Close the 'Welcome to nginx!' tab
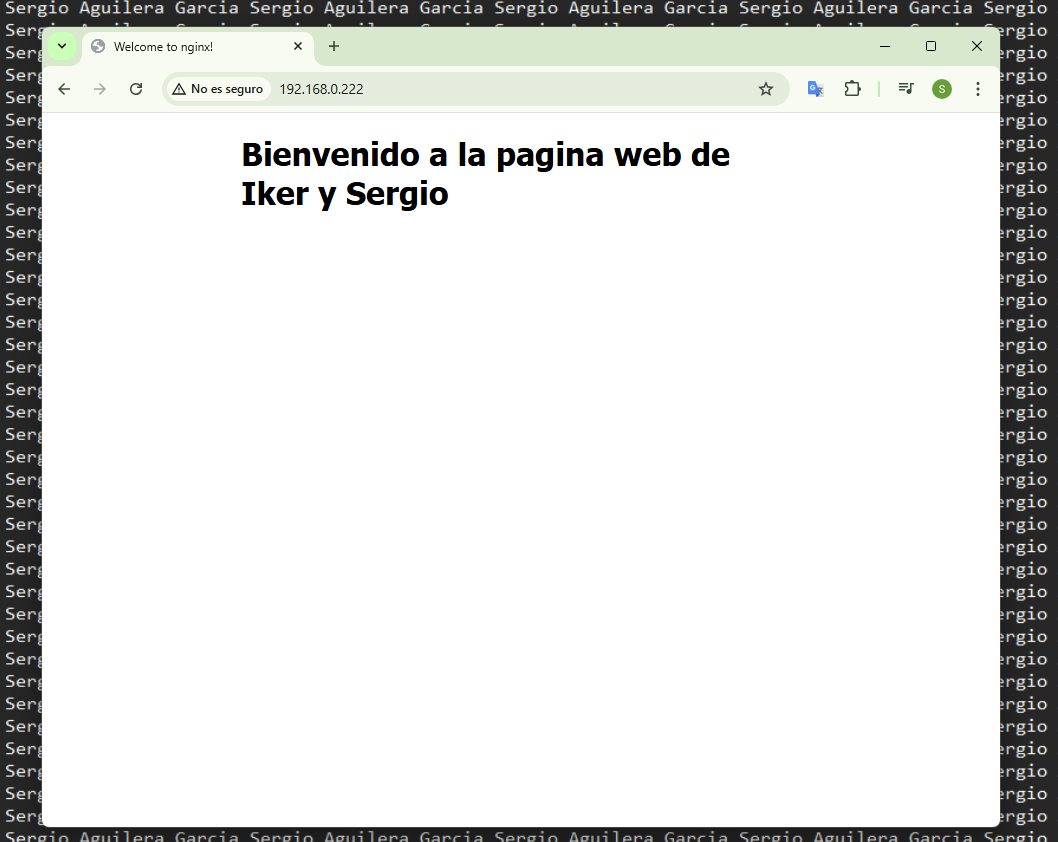The width and height of the screenshot is (1058, 842). (x=298, y=46)
